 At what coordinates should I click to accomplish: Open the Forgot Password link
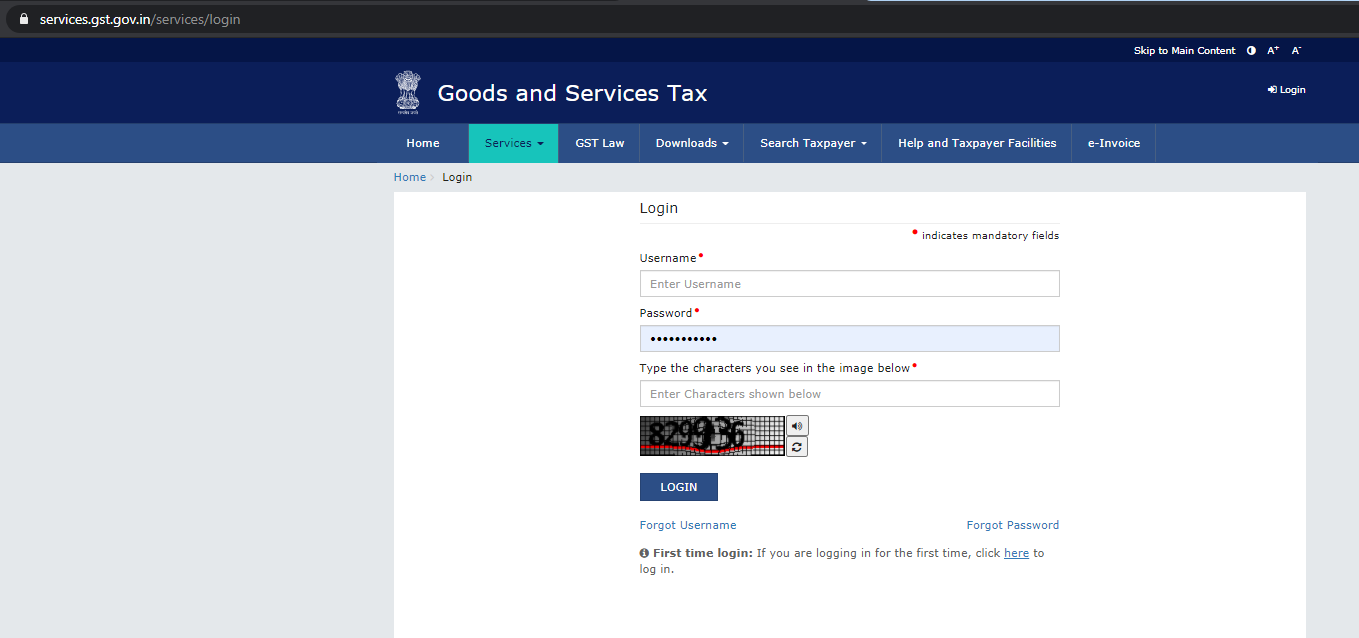click(1013, 525)
